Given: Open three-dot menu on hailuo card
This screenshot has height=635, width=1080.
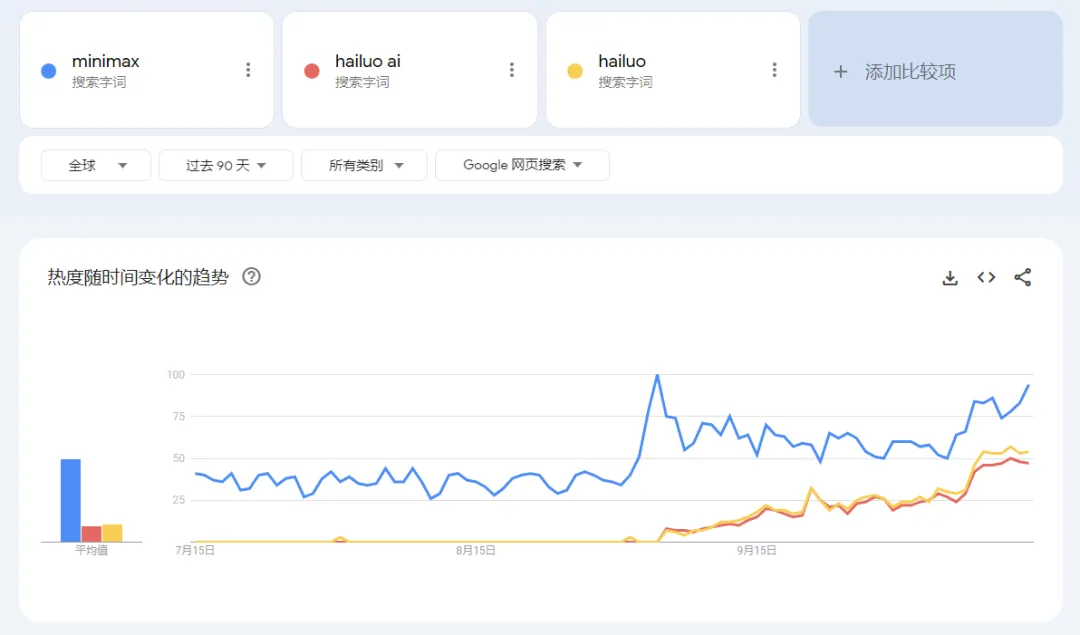Looking at the screenshot, I should click(774, 70).
